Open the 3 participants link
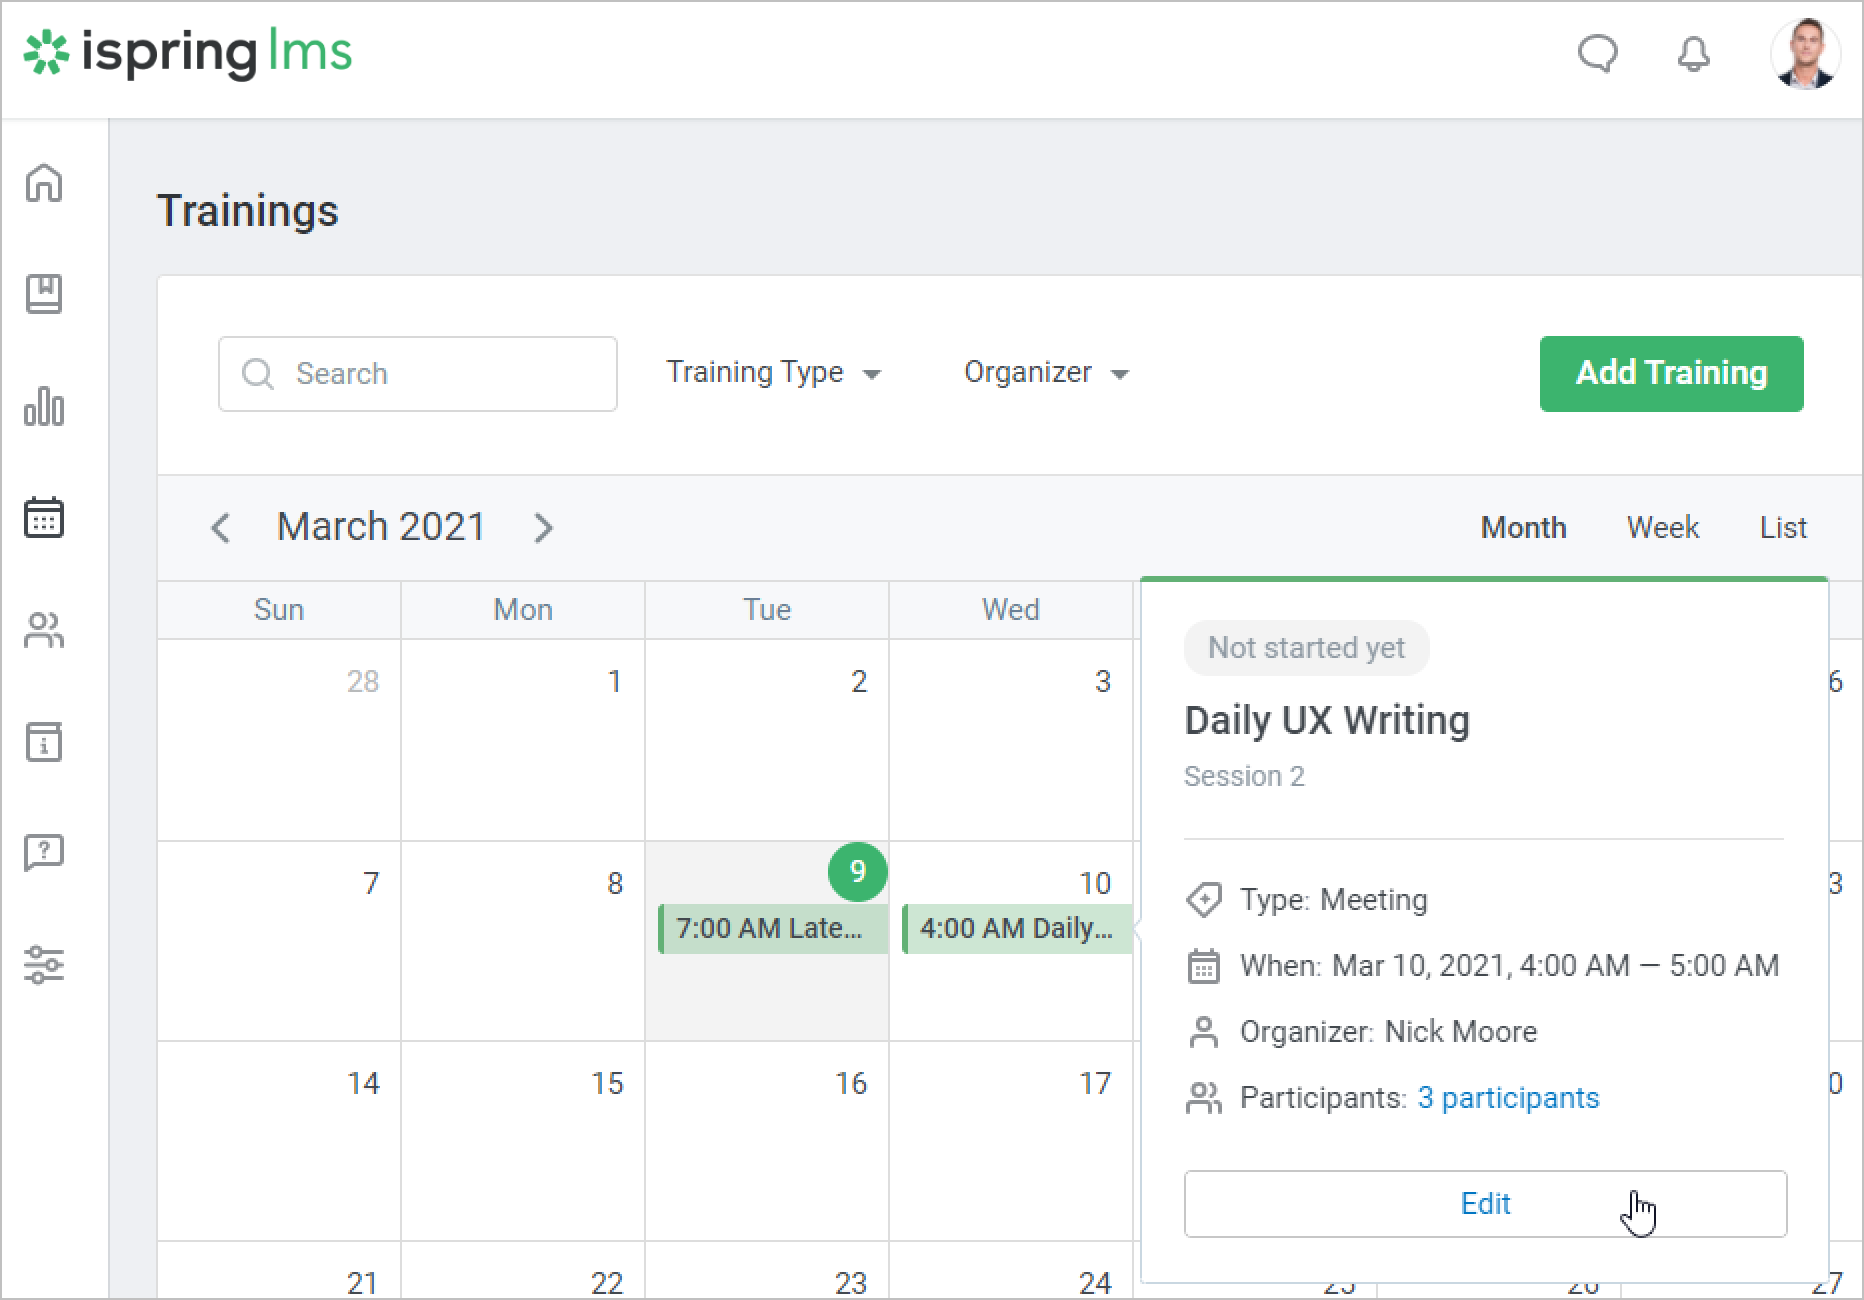 1508,1098
